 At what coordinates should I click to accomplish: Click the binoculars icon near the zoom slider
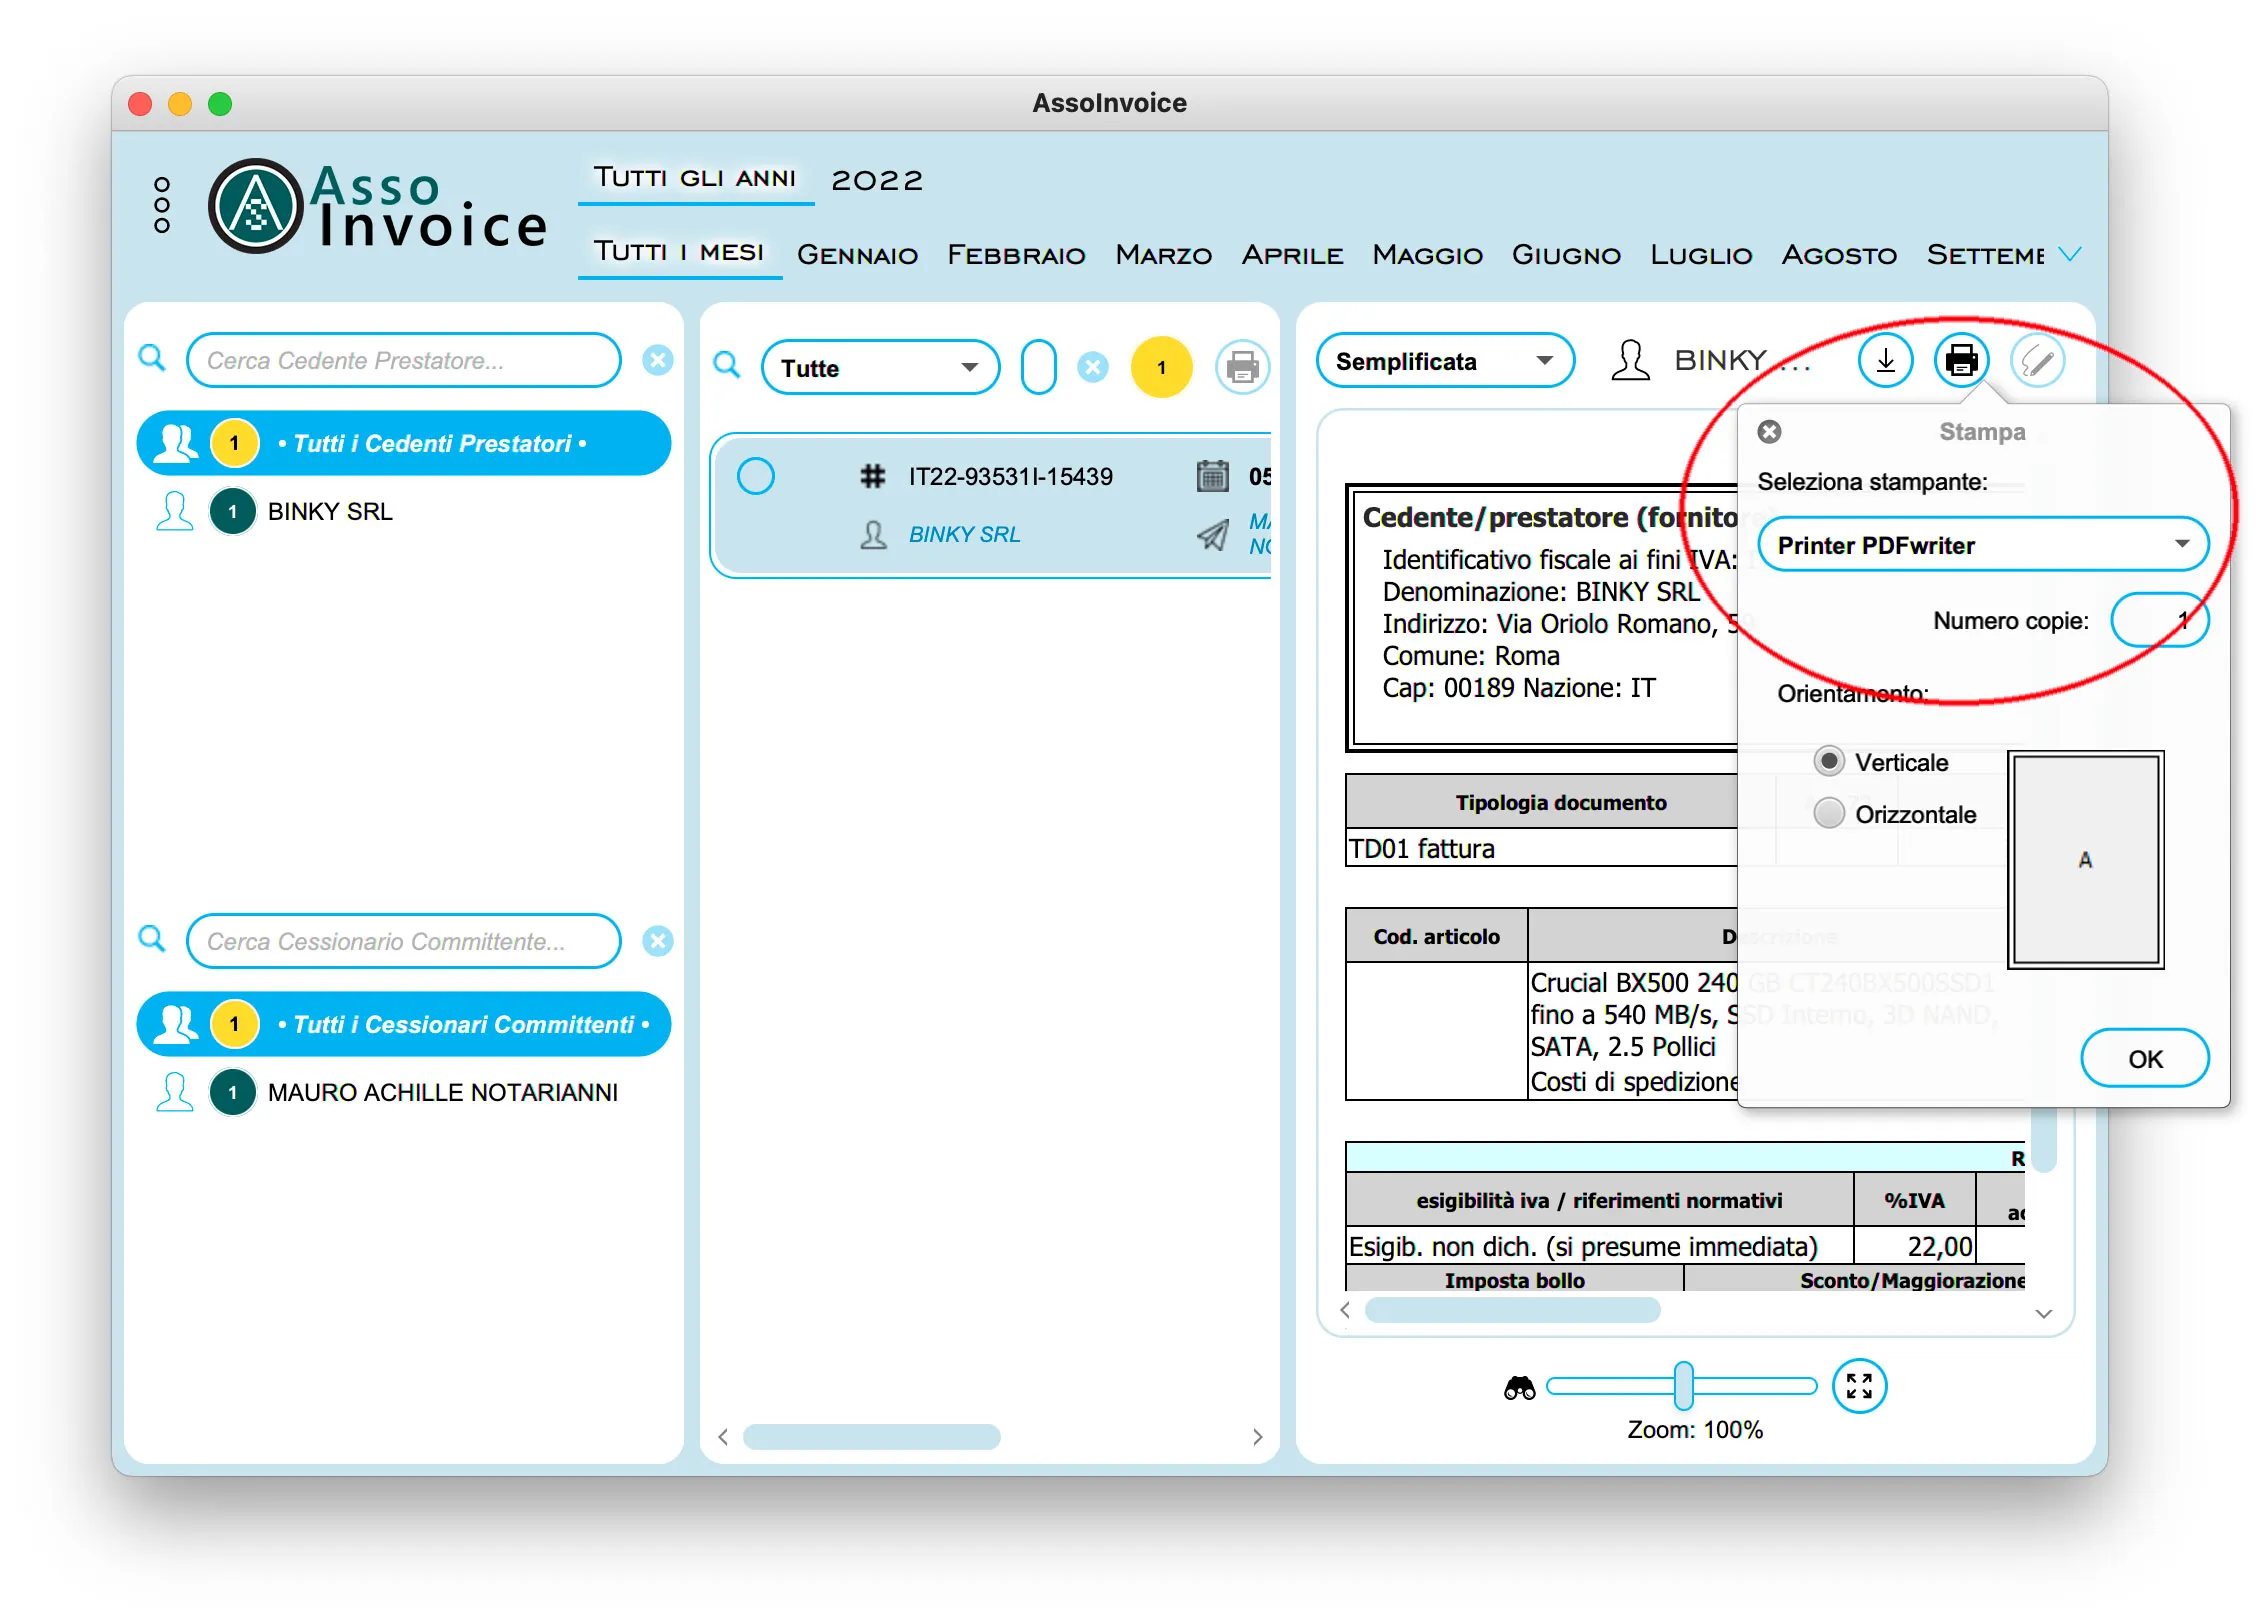click(1522, 1386)
